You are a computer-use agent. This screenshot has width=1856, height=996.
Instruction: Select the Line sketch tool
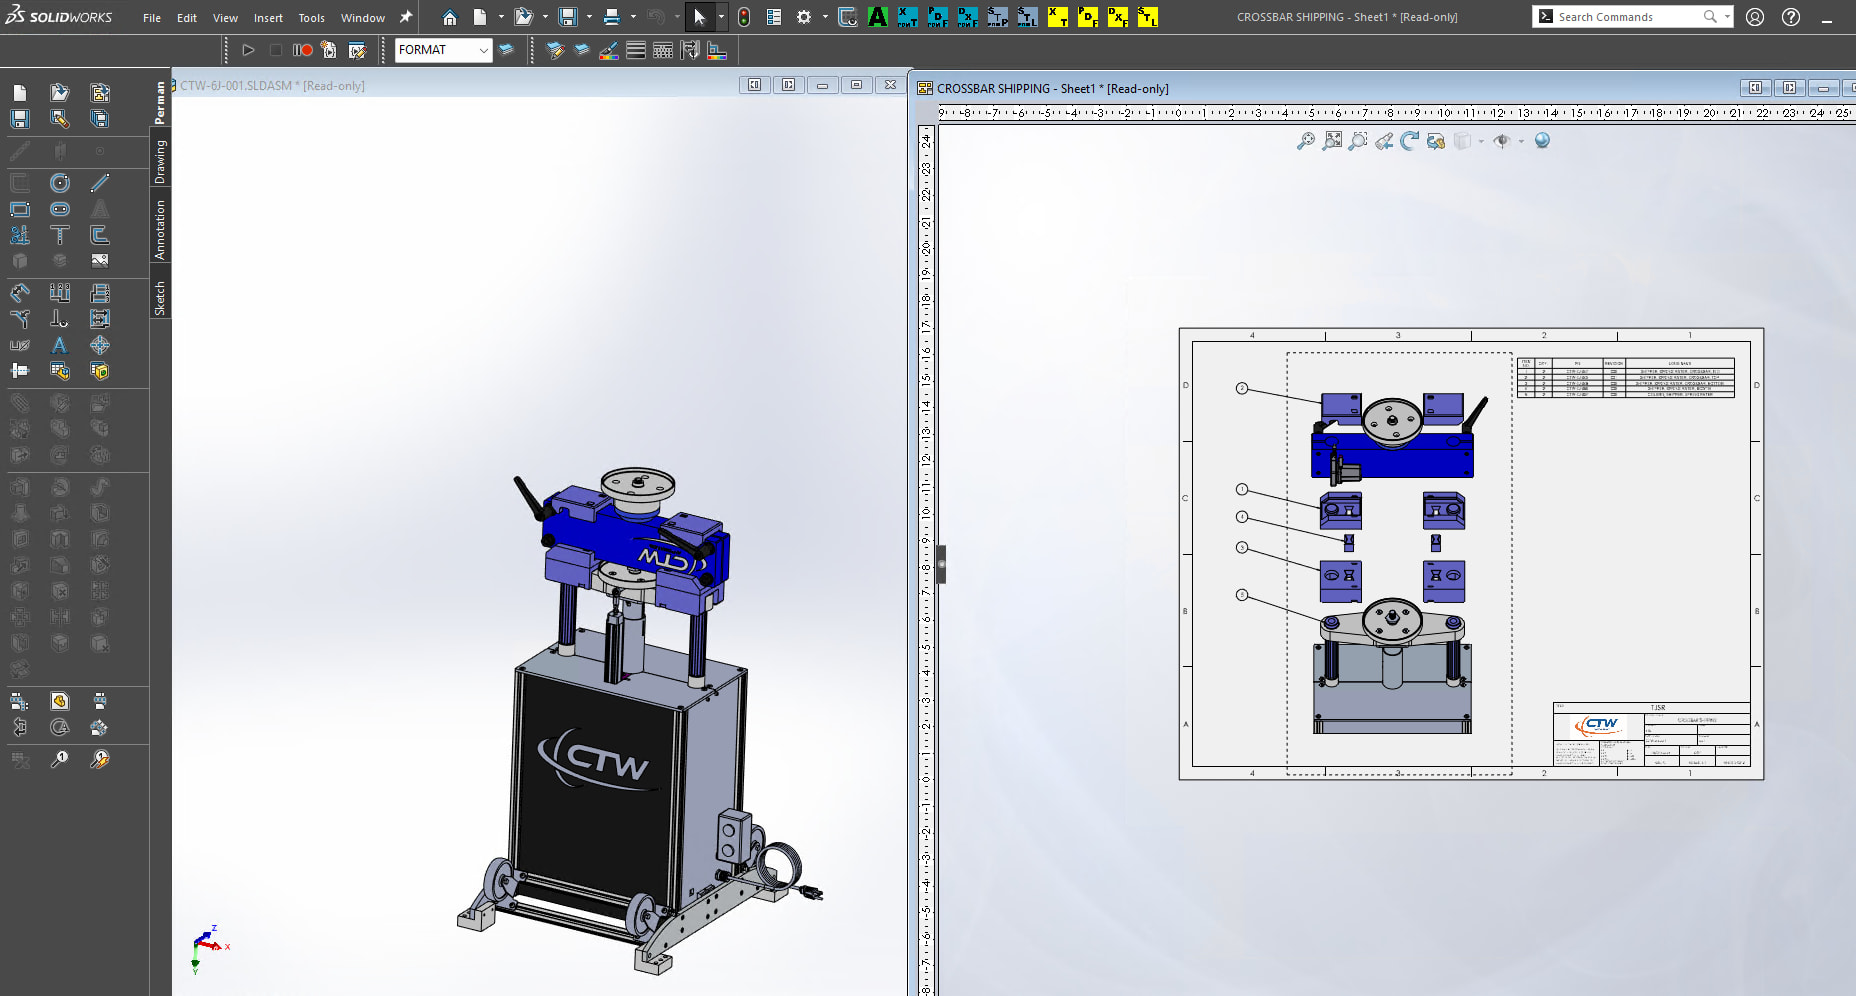tap(100, 183)
